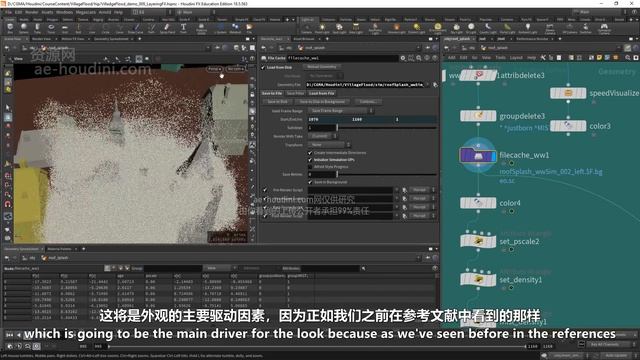Open the File menu
The image size is (640, 360).
[x=9, y=12]
